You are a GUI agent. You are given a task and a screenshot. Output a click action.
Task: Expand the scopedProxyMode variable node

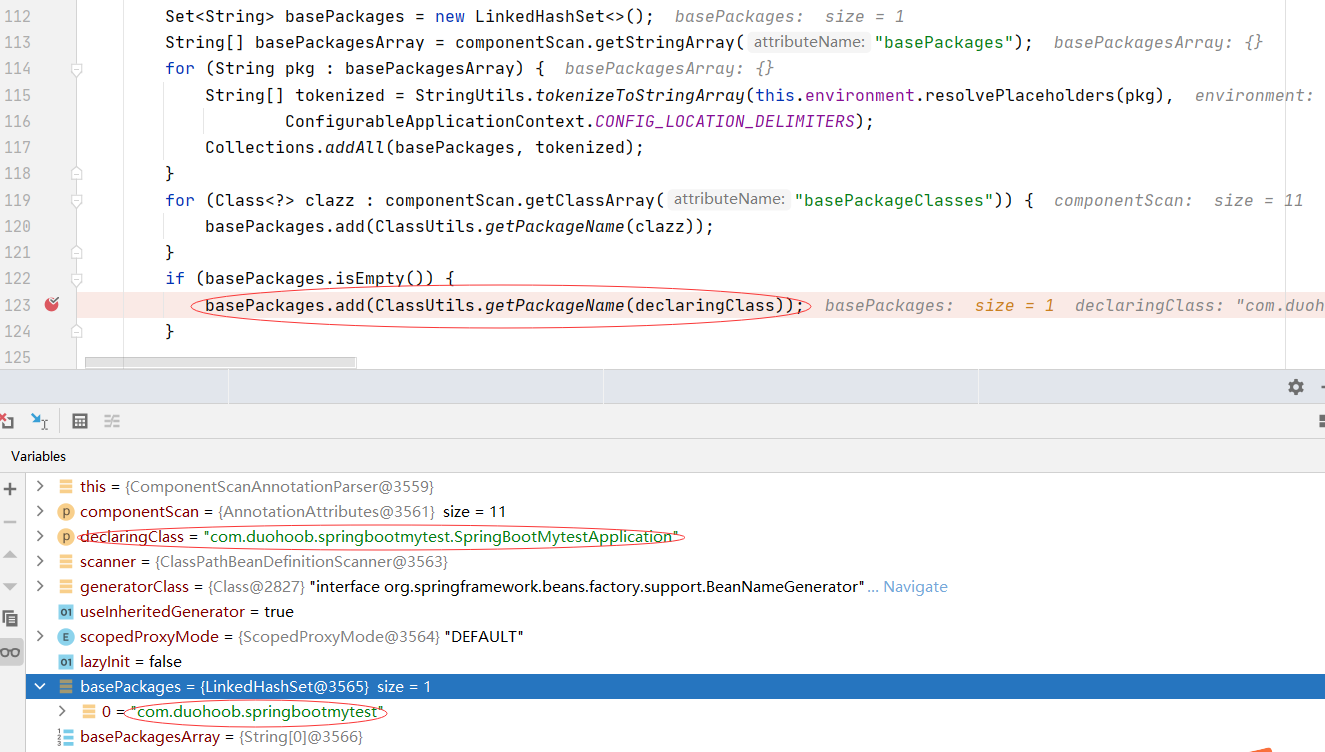tap(40, 637)
